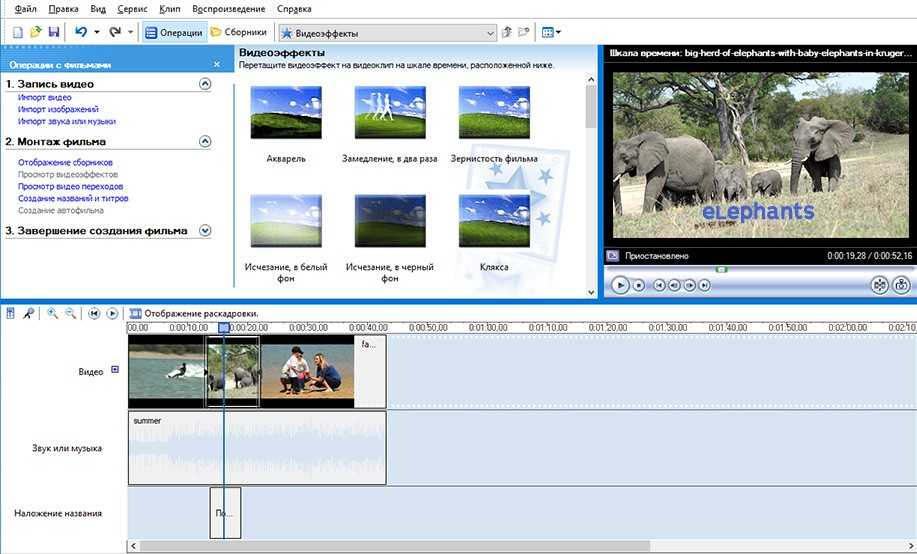This screenshot has height=554, width=917.
Task: Toggle the Сборники collections pane button
Action: pos(239,32)
